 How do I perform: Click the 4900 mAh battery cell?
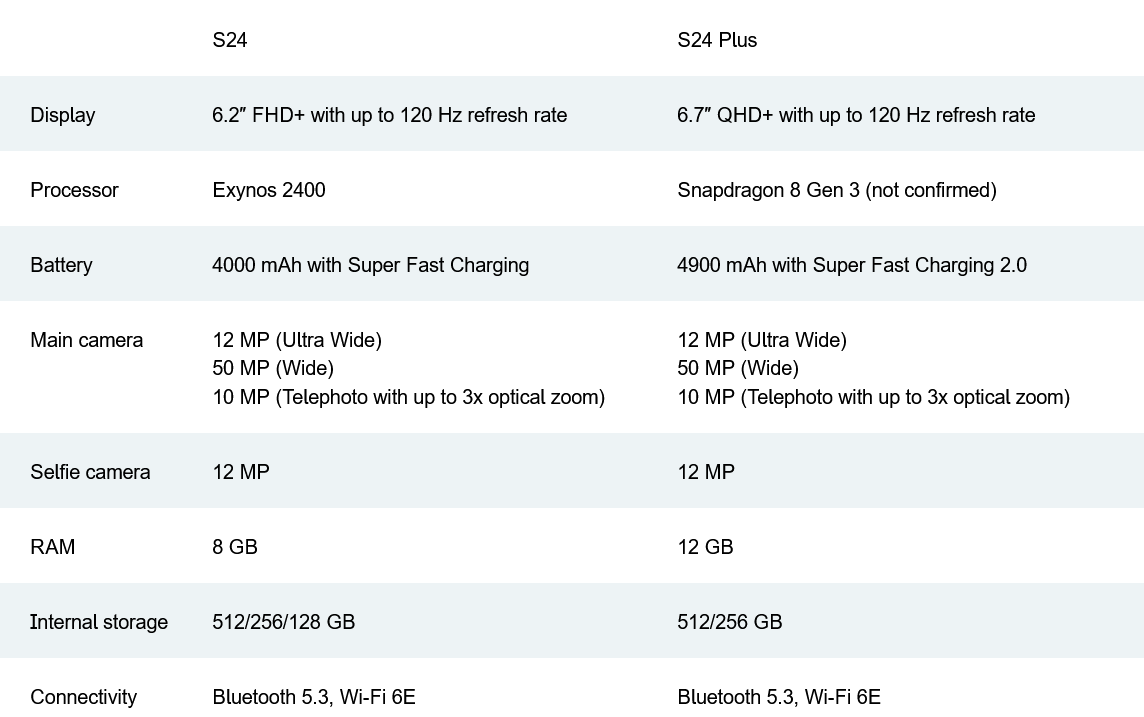[x=851, y=265]
